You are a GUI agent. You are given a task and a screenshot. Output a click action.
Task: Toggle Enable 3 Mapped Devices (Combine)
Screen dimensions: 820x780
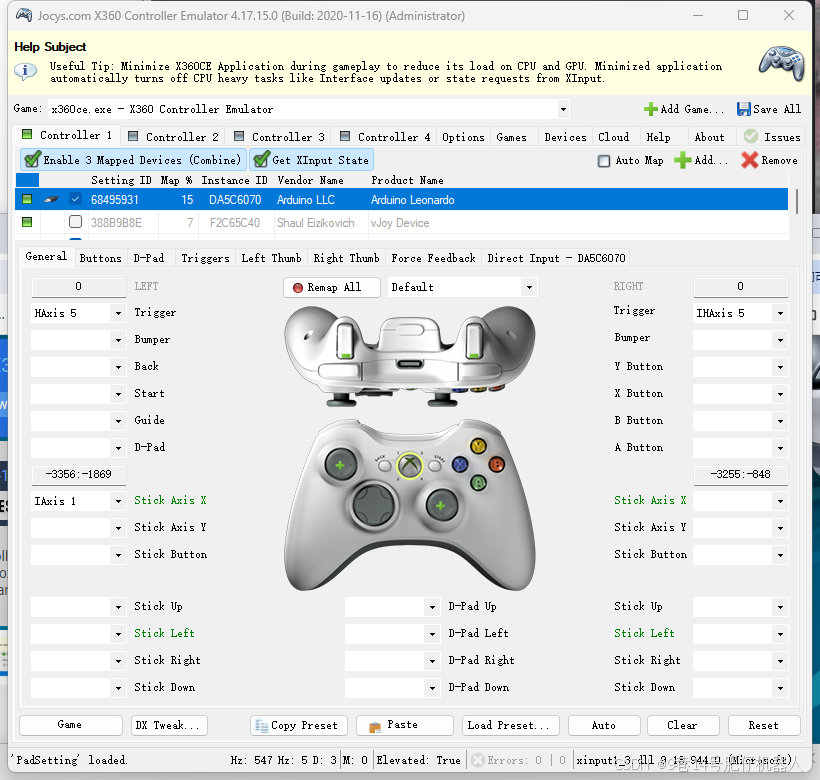(133, 160)
